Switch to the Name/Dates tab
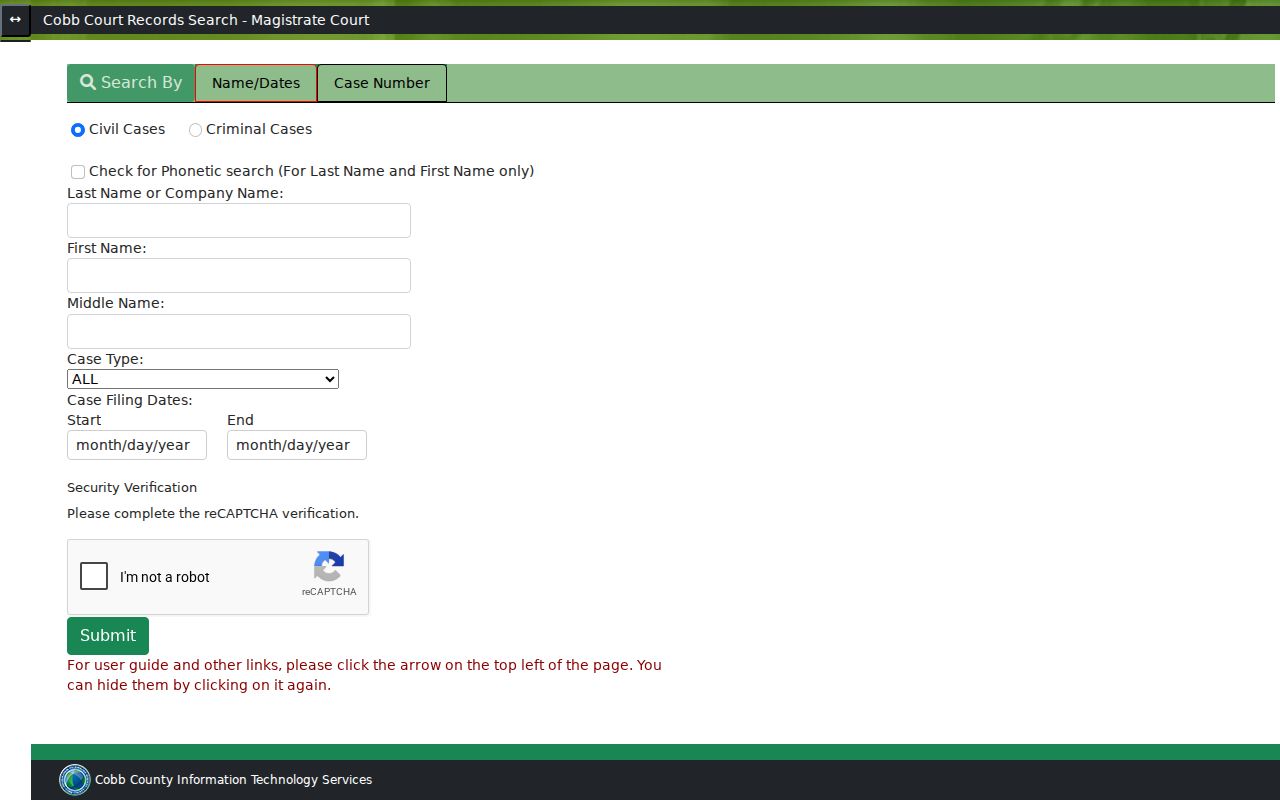 tap(256, 83)
